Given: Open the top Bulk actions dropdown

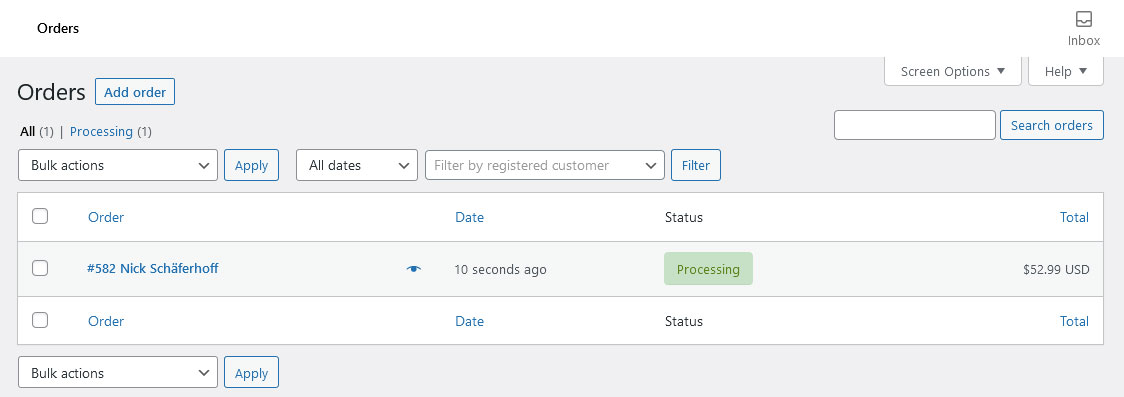Looking at the screenshot, I should pyautogui.click(x=118, y=165).
